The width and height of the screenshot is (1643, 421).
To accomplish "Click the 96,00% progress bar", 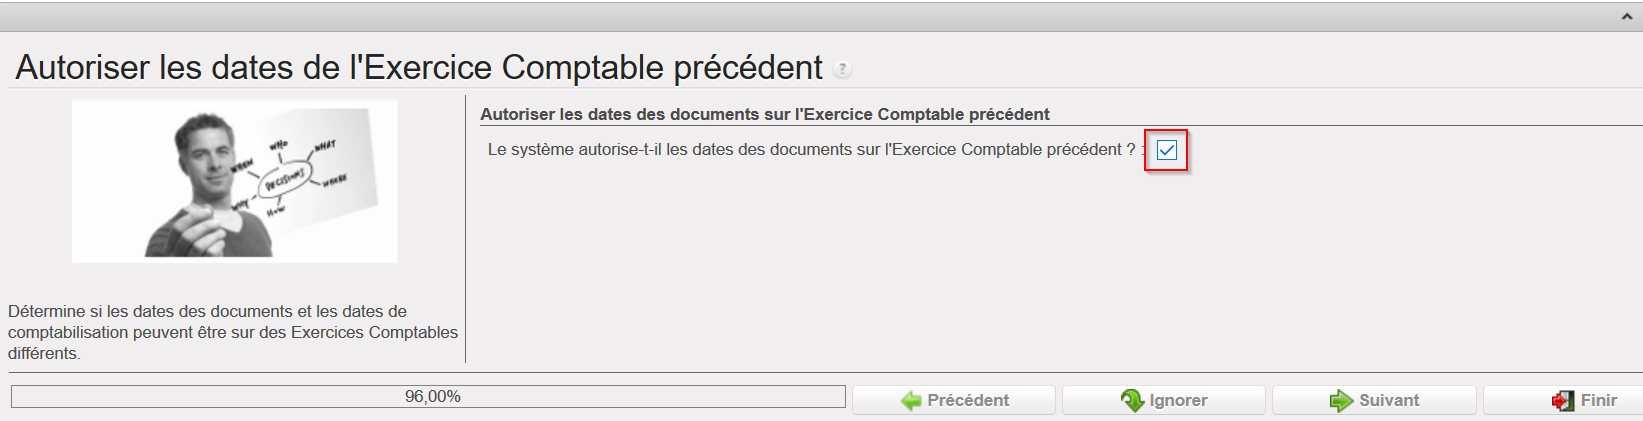I will point(428,397).
